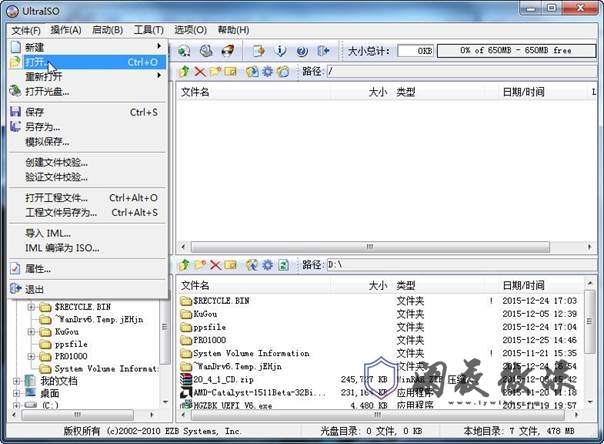Expand the $RECYCLE.BIN tree node
604x444 pixels.
click(32, 307)
